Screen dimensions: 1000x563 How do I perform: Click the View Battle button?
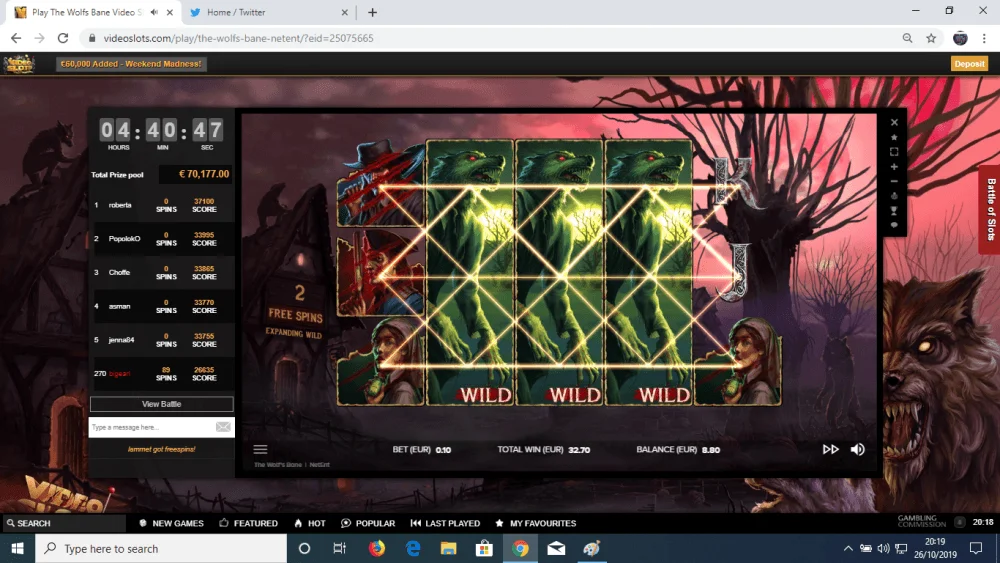point(161,404)
